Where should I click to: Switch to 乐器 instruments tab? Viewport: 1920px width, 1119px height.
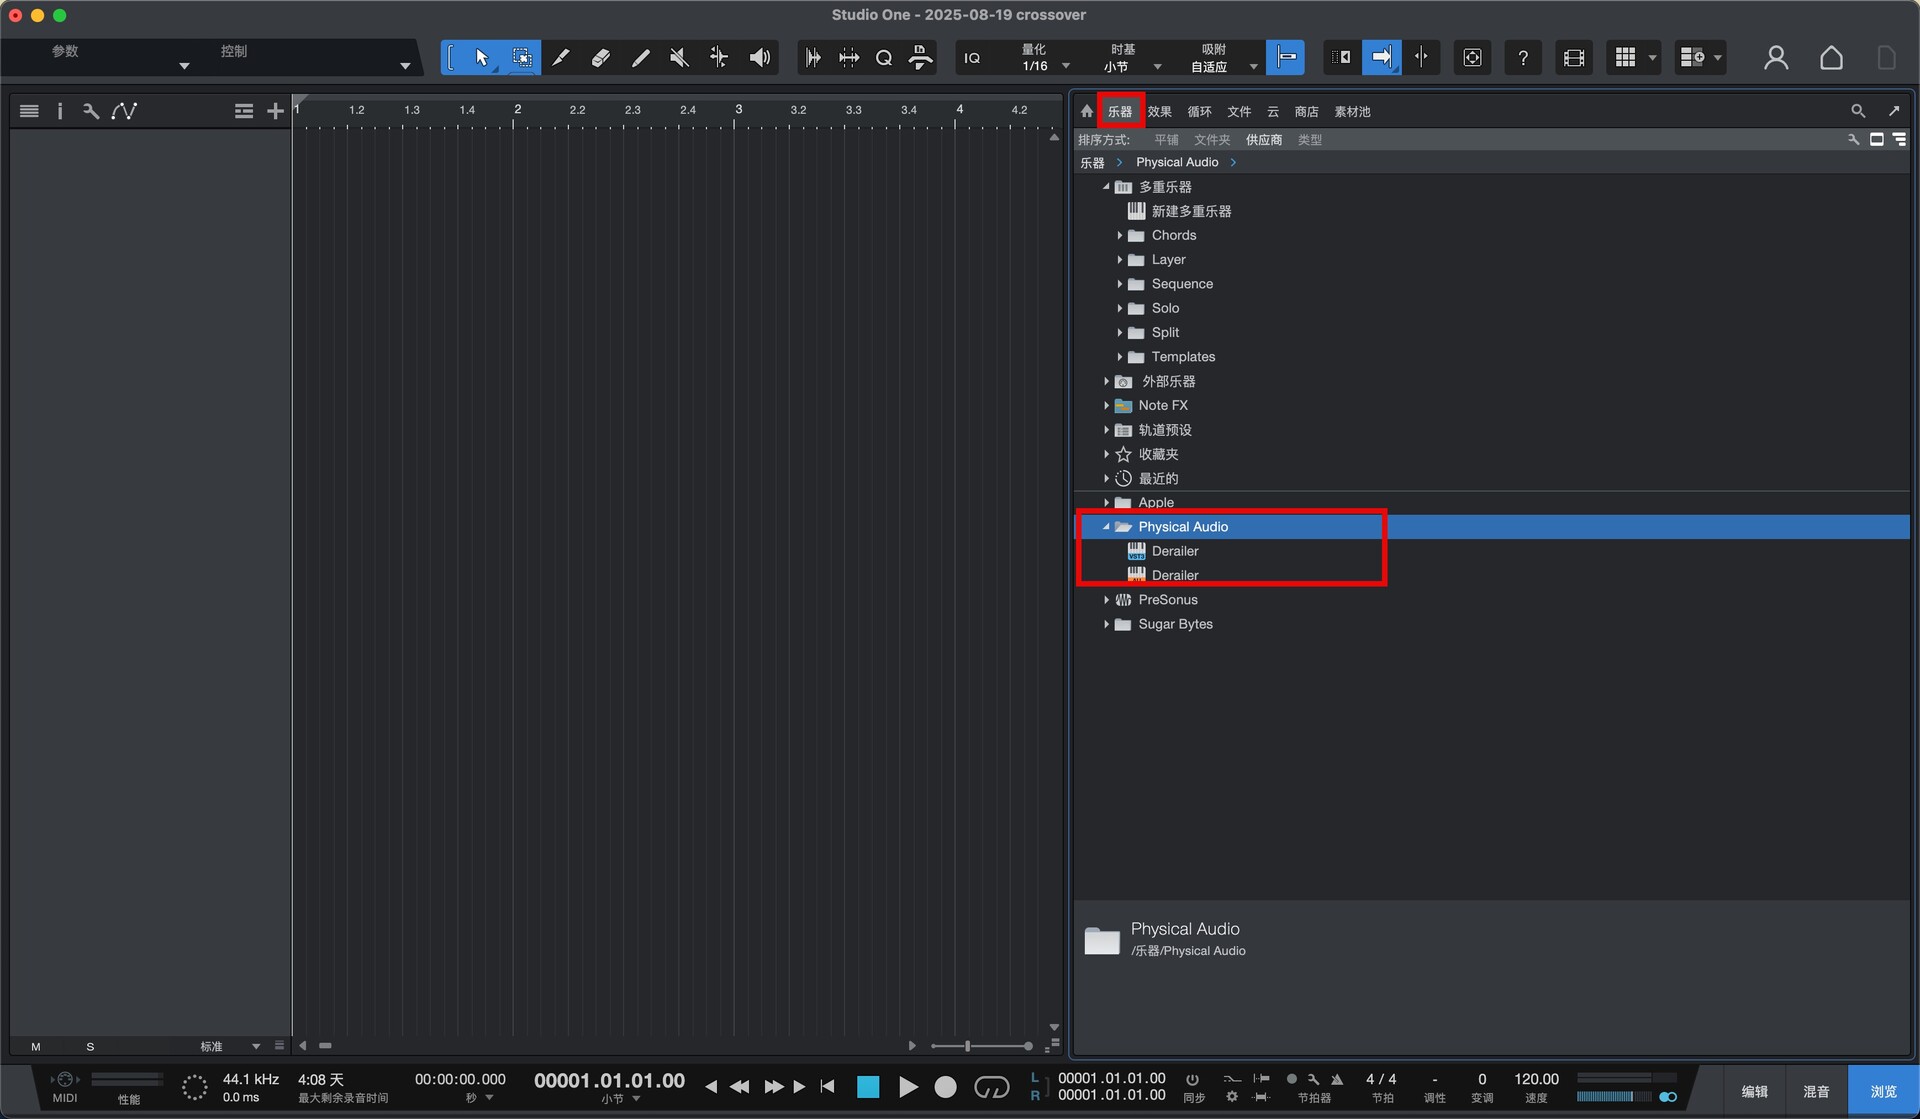[x=1120, y=111]
